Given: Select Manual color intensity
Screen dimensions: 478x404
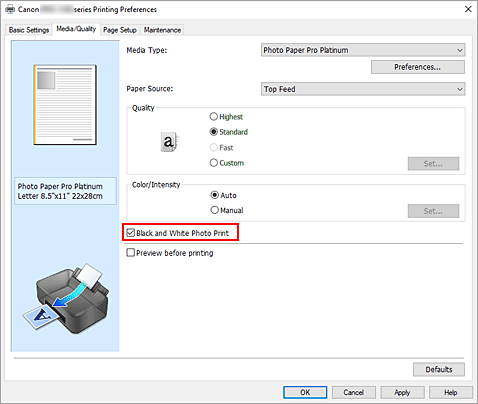Looking at the screenshot, I should tap(214, 210).
